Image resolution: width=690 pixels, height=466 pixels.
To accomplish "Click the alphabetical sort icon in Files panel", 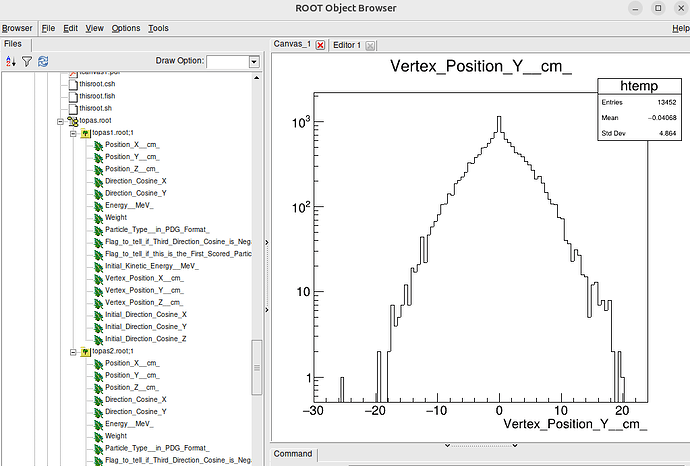I will coord(11,62).
